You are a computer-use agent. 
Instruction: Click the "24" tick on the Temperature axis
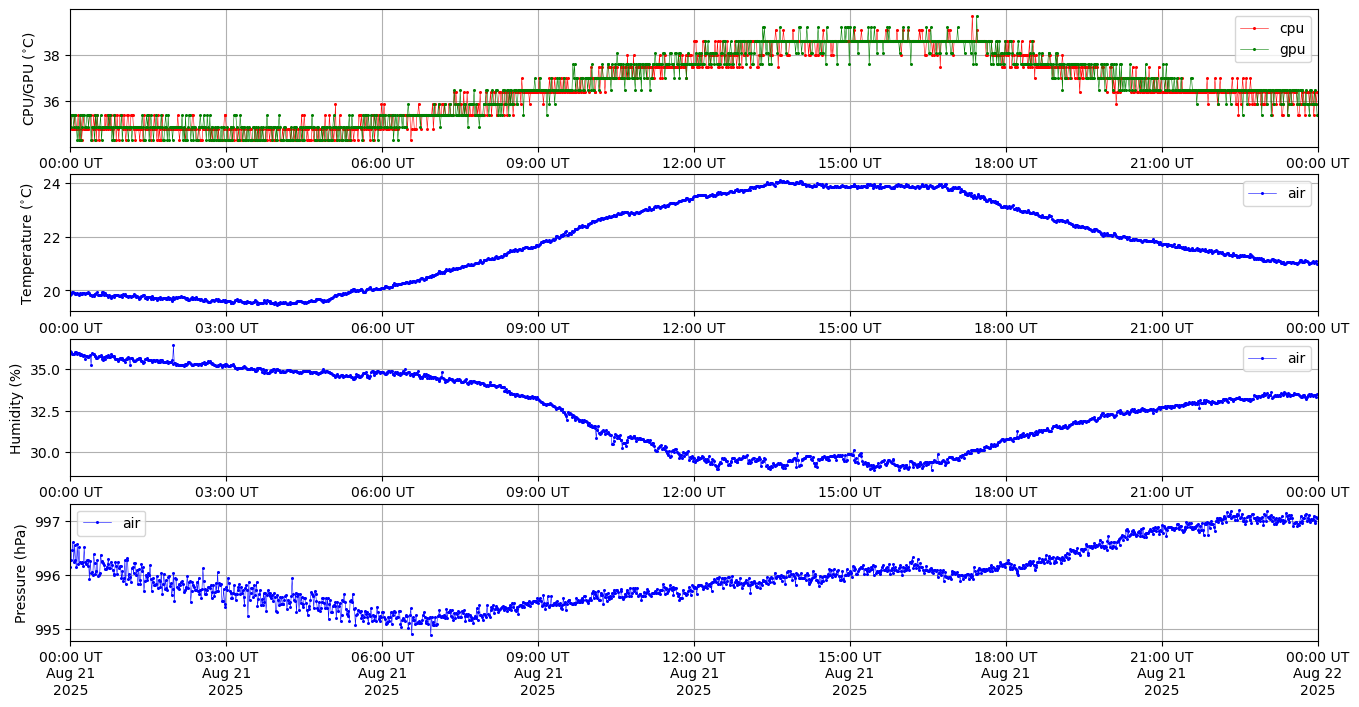click(x=54, y=184)
